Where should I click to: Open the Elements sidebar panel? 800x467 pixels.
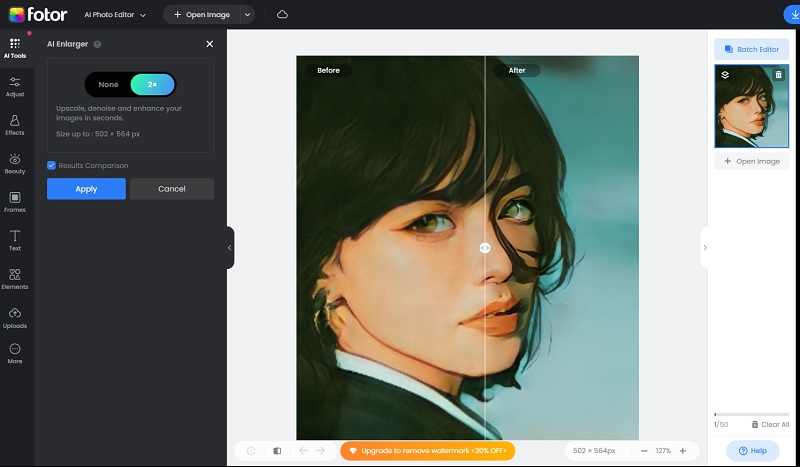pos(15,280)
